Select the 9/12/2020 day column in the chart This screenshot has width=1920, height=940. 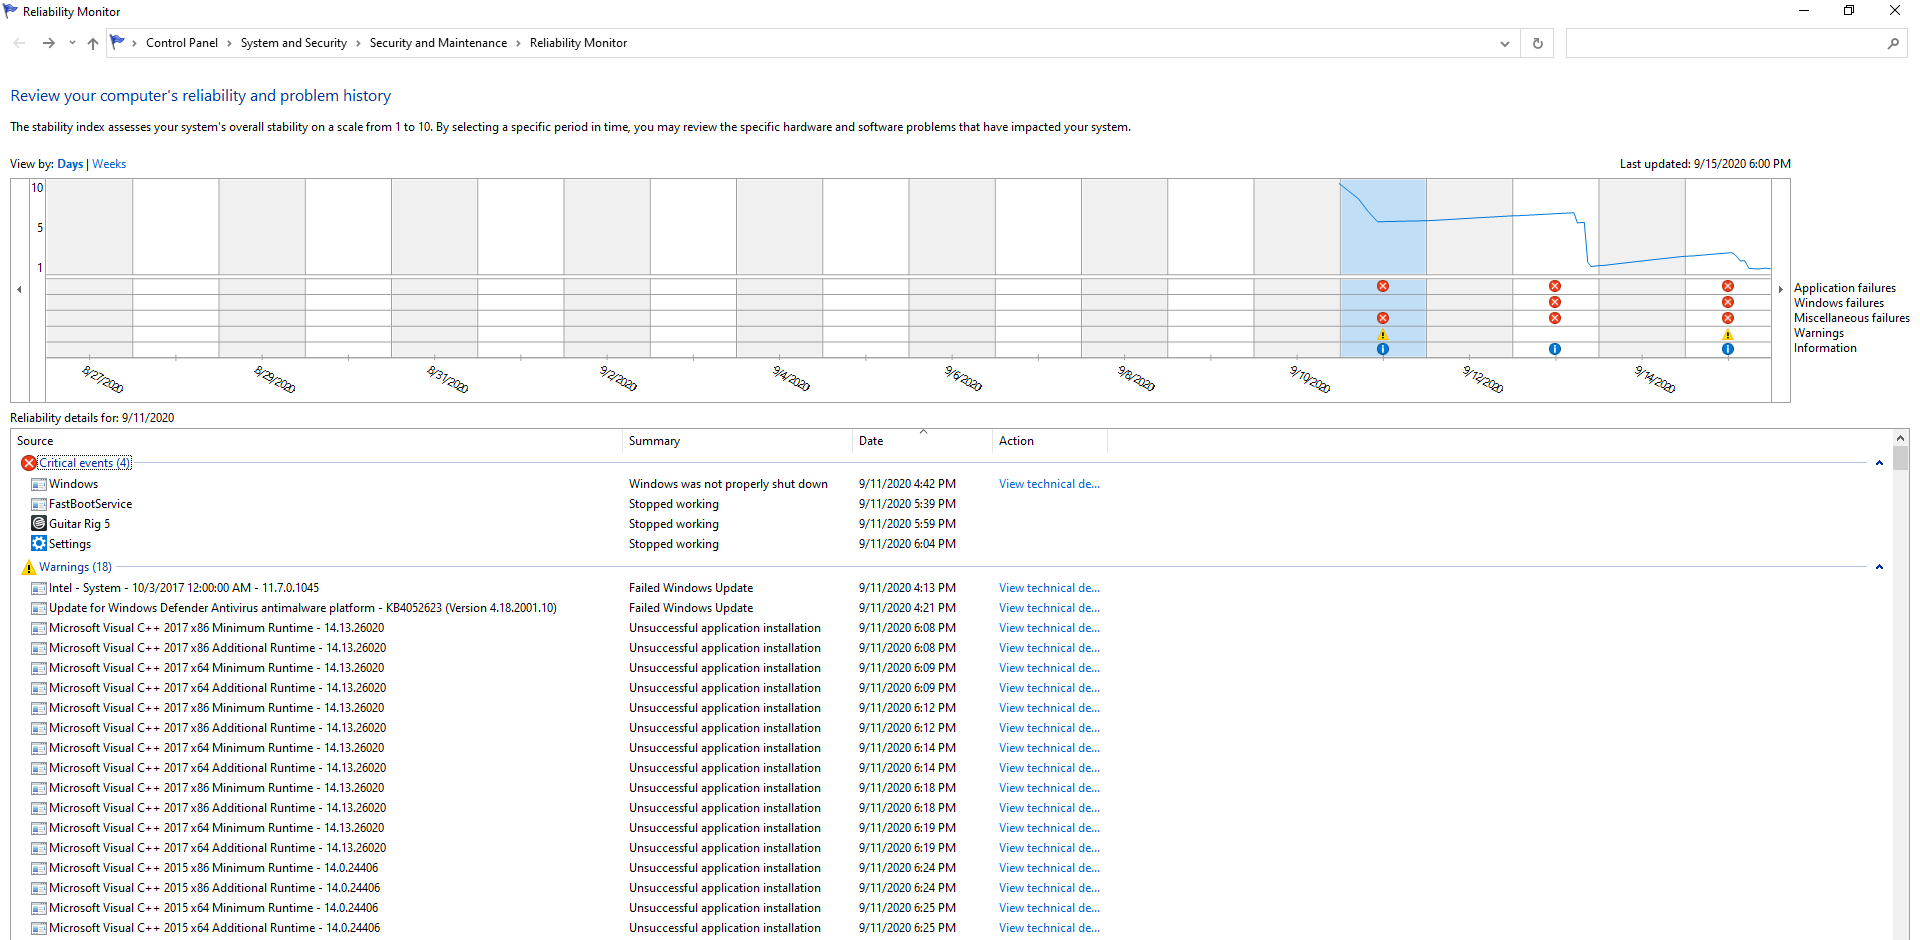1469,268
